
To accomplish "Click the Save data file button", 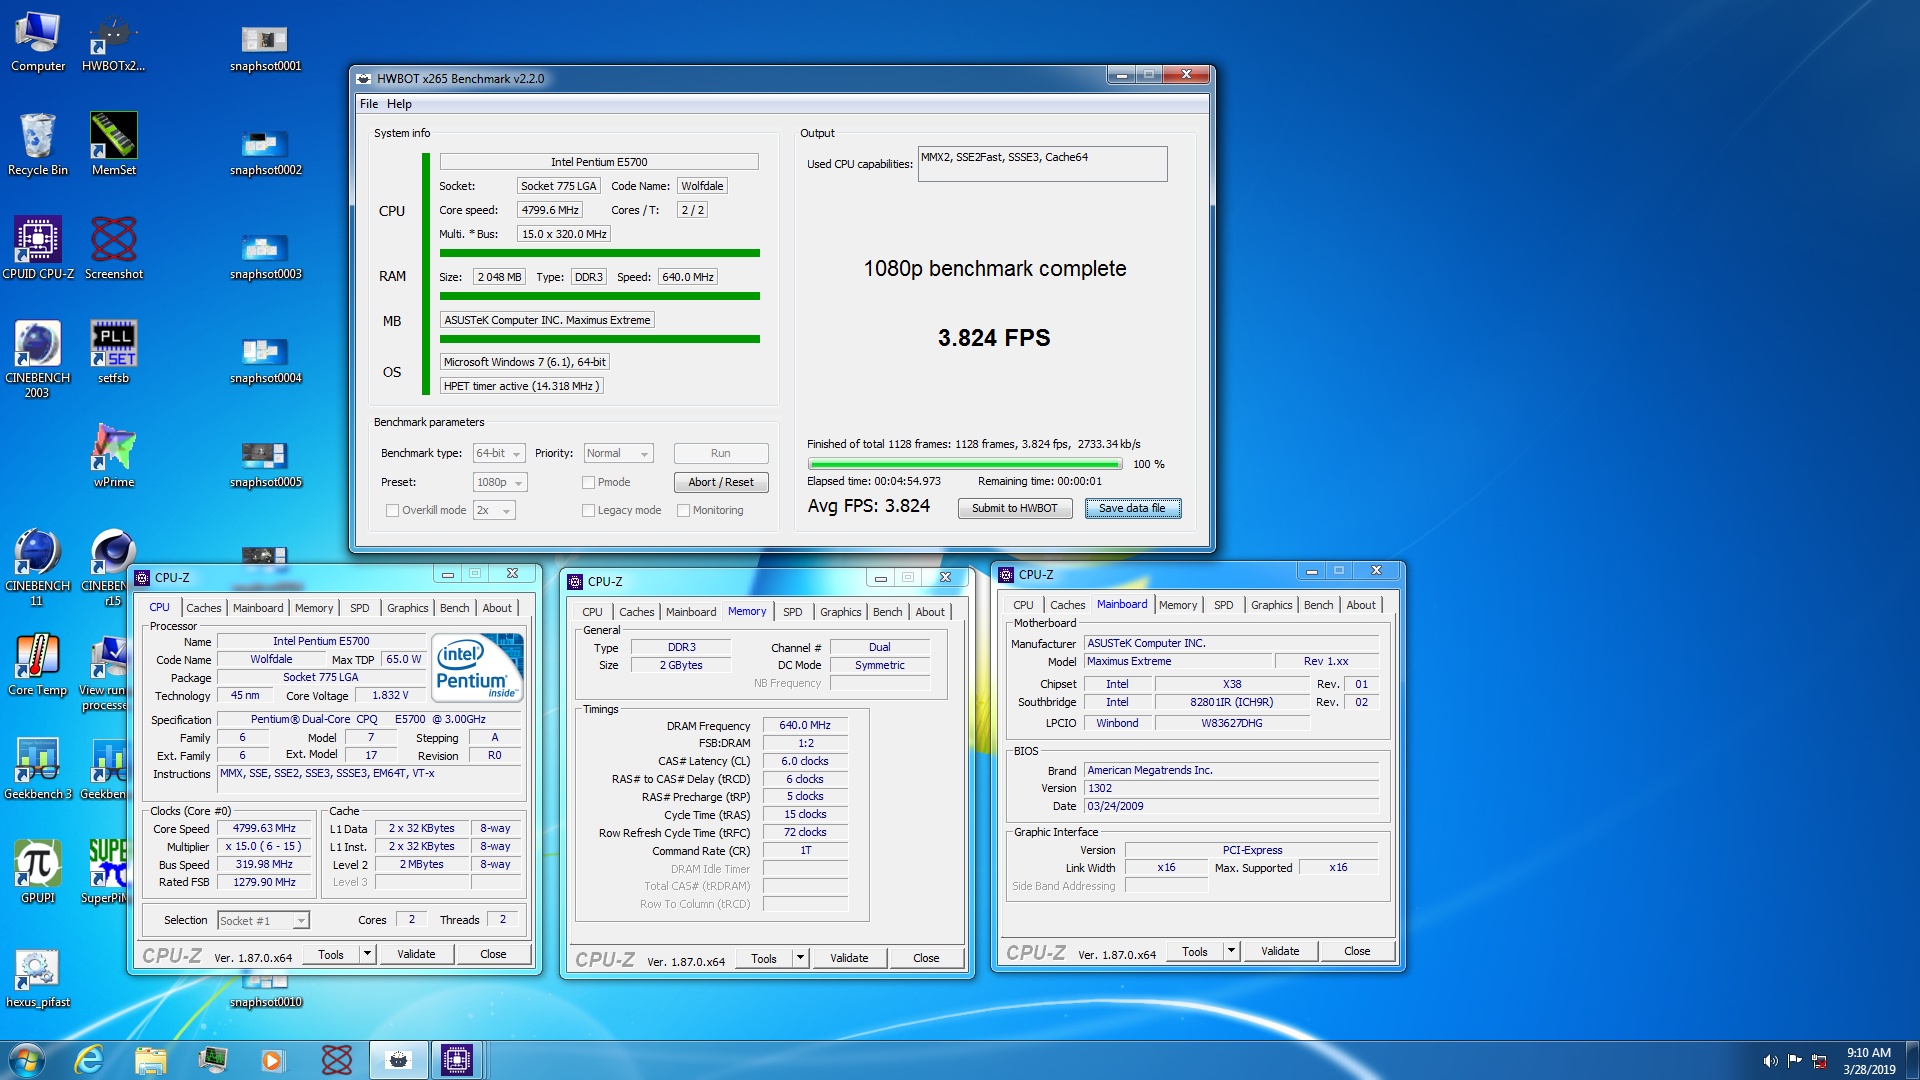I will tap(1132, 508).
